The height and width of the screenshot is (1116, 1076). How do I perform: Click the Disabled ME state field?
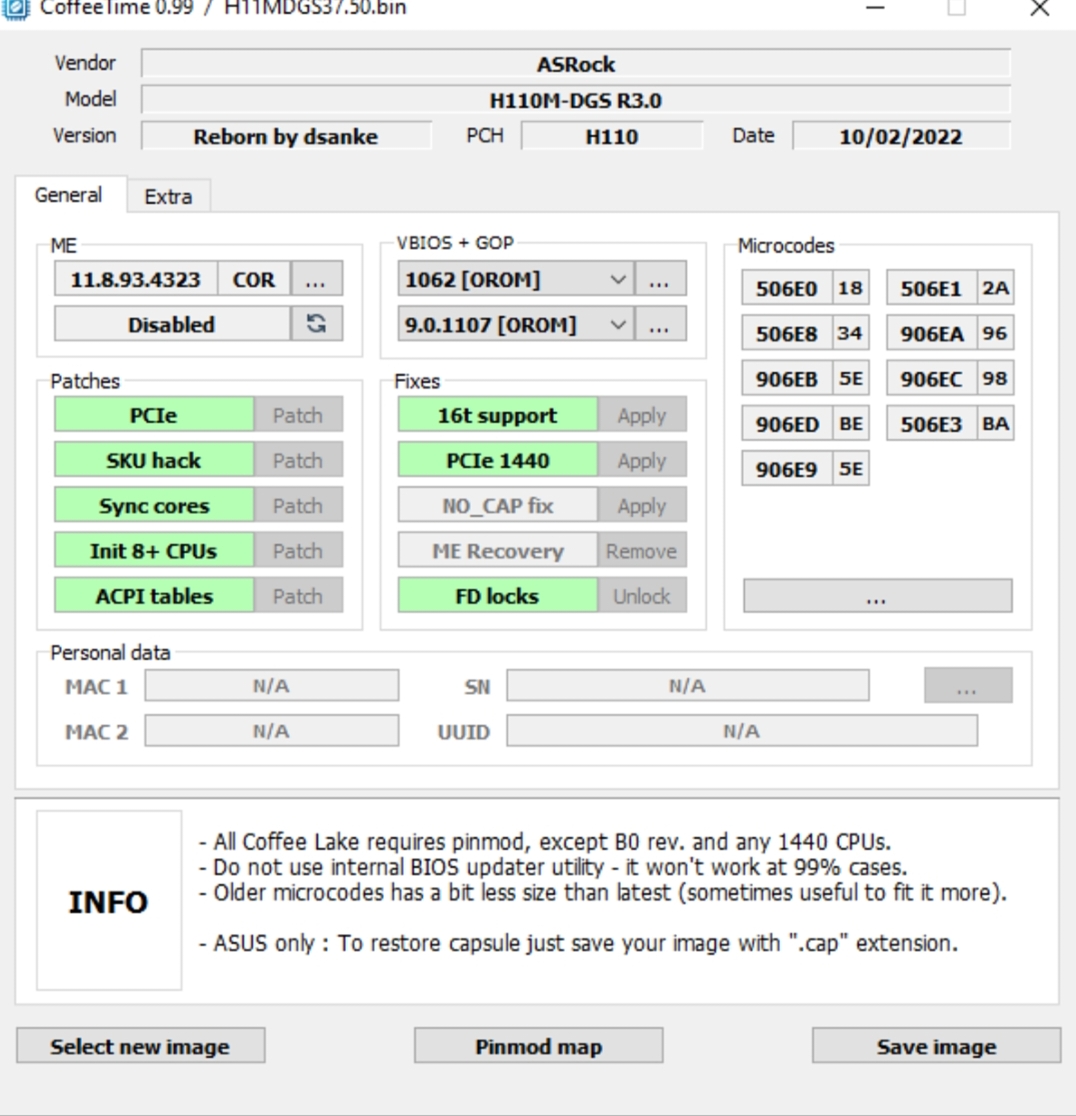pos(172,324)
